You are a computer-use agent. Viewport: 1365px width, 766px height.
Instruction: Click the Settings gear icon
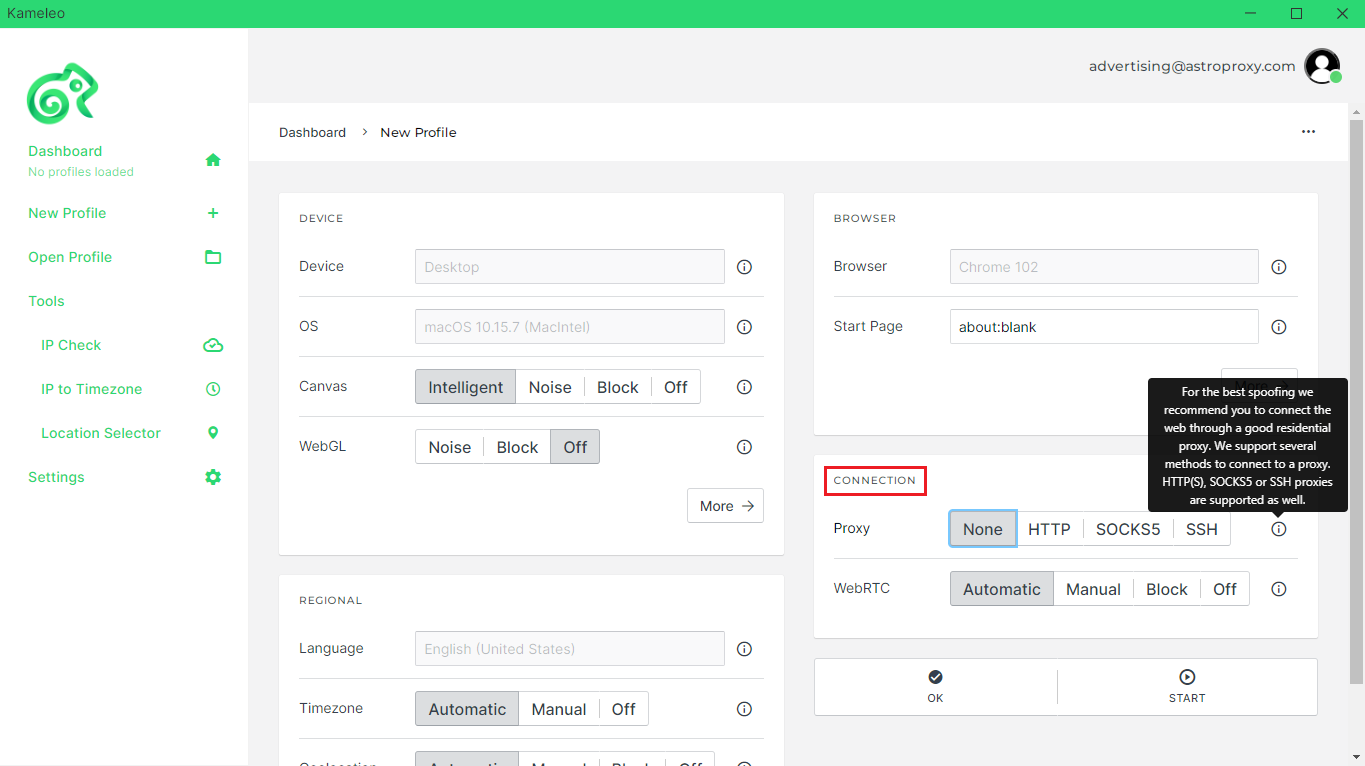[x=213, y=477]
